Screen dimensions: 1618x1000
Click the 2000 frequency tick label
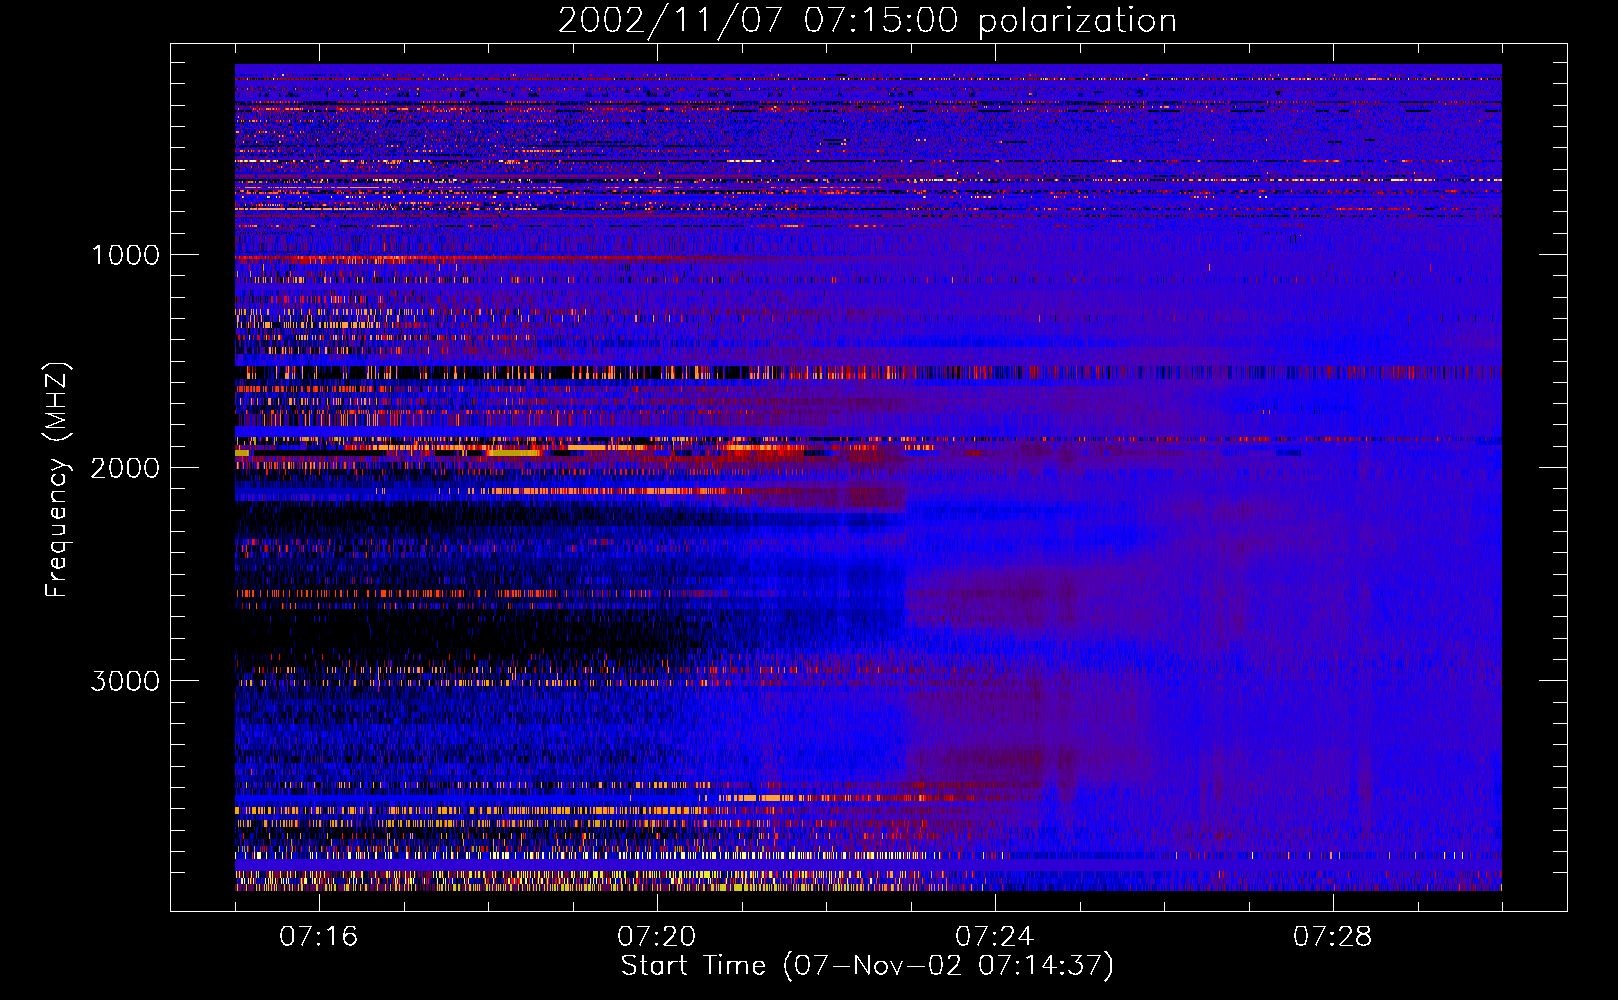(x=125, y=468)
